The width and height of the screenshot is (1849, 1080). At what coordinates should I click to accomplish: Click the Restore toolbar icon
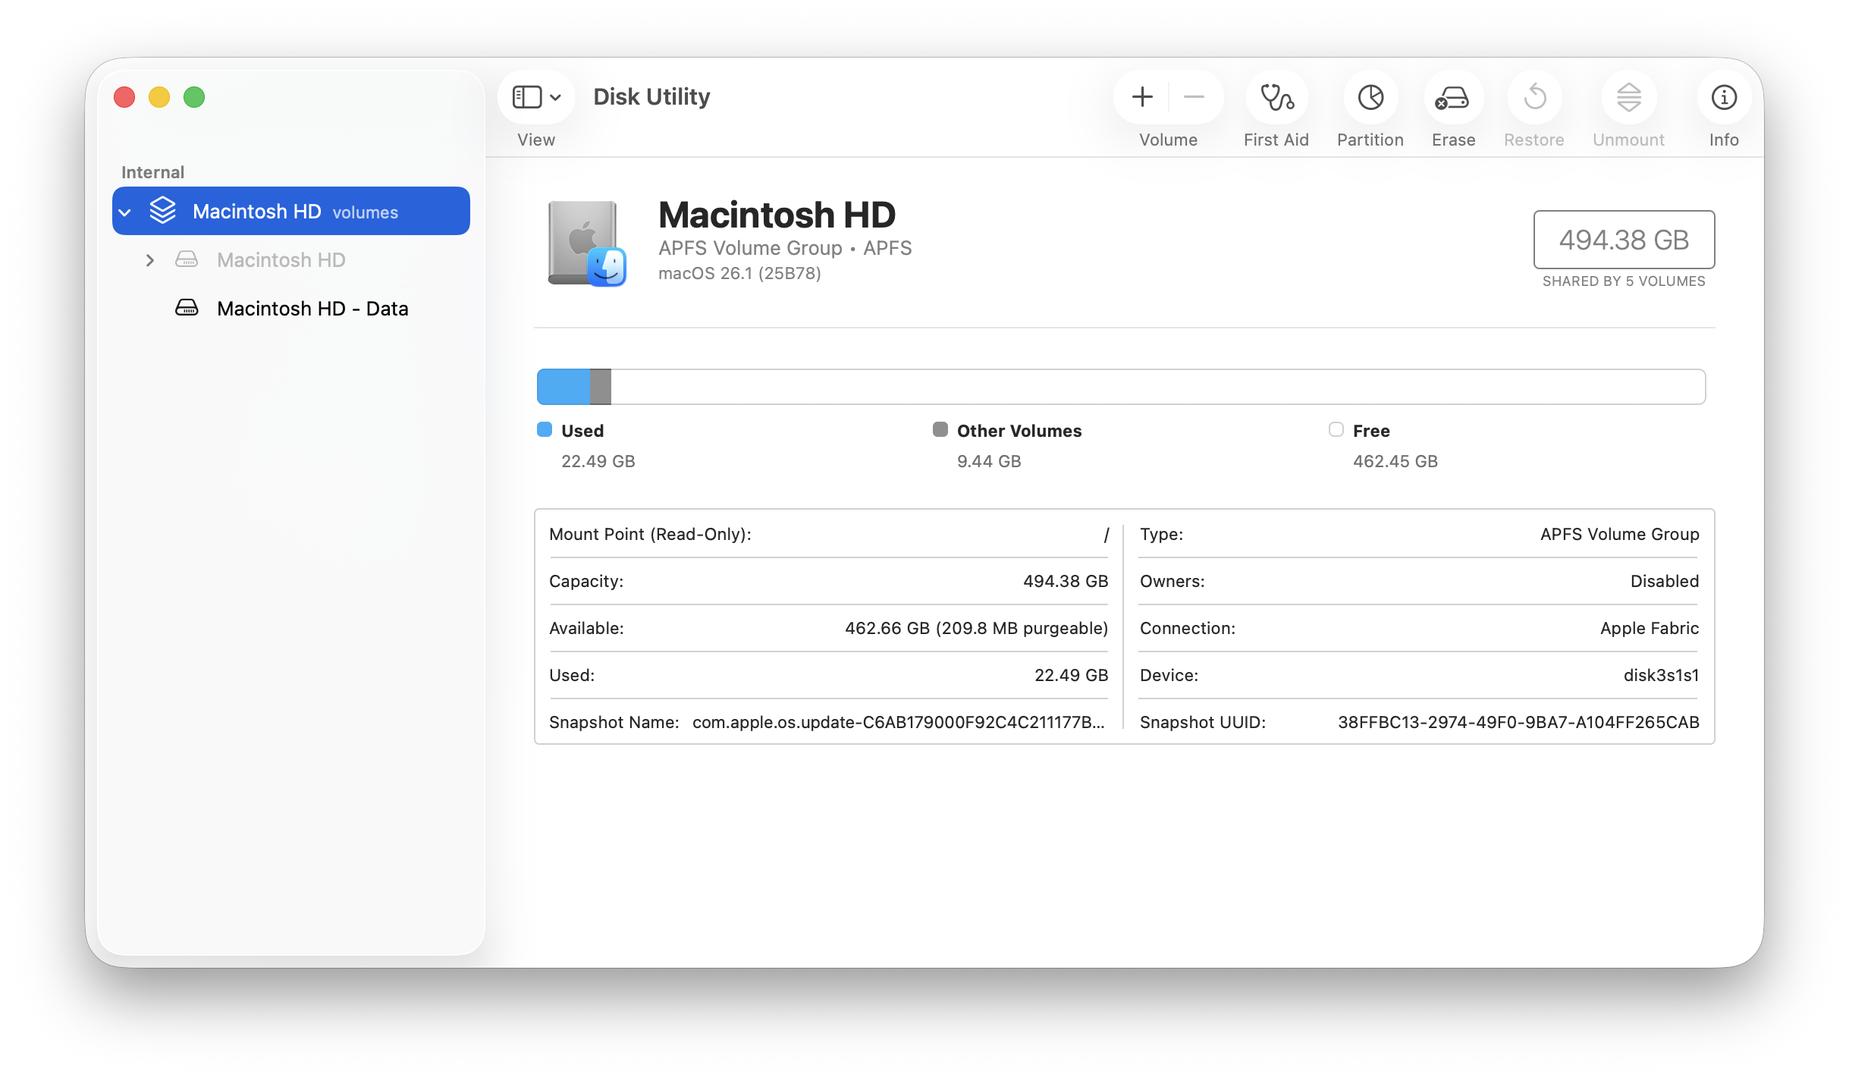pos(1534,98)
